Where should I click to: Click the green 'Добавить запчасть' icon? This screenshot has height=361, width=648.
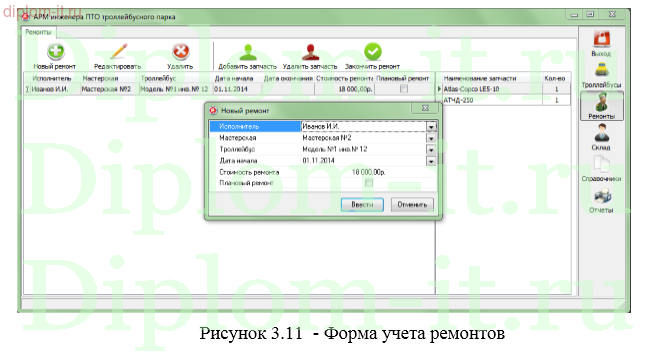coord(248,52)
